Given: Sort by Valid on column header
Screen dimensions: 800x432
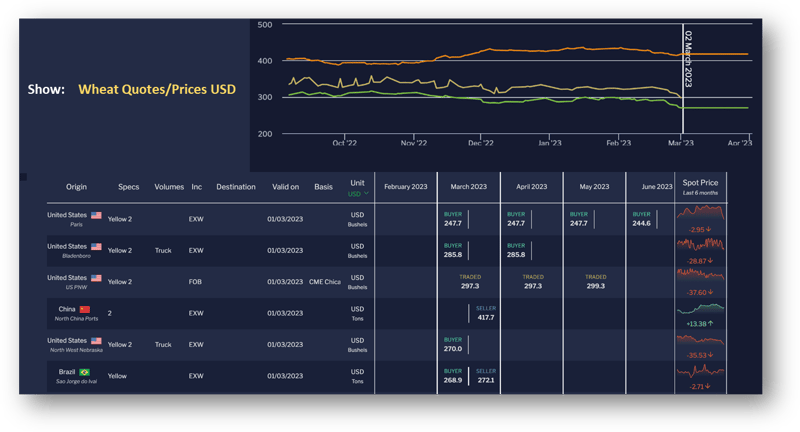Looking at the screenshot, I should 285,187.
